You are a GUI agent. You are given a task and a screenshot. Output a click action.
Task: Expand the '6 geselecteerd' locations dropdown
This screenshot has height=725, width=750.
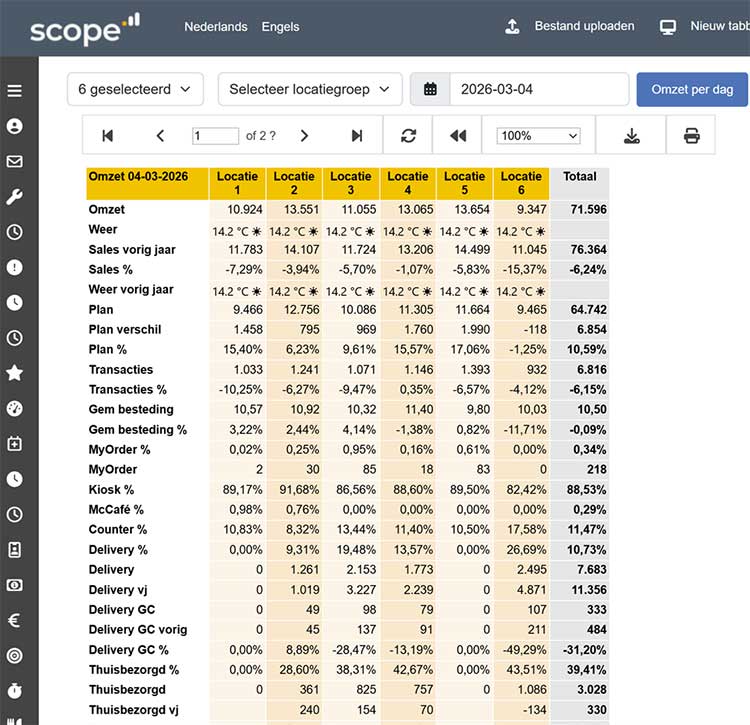(x=135, y=89)
